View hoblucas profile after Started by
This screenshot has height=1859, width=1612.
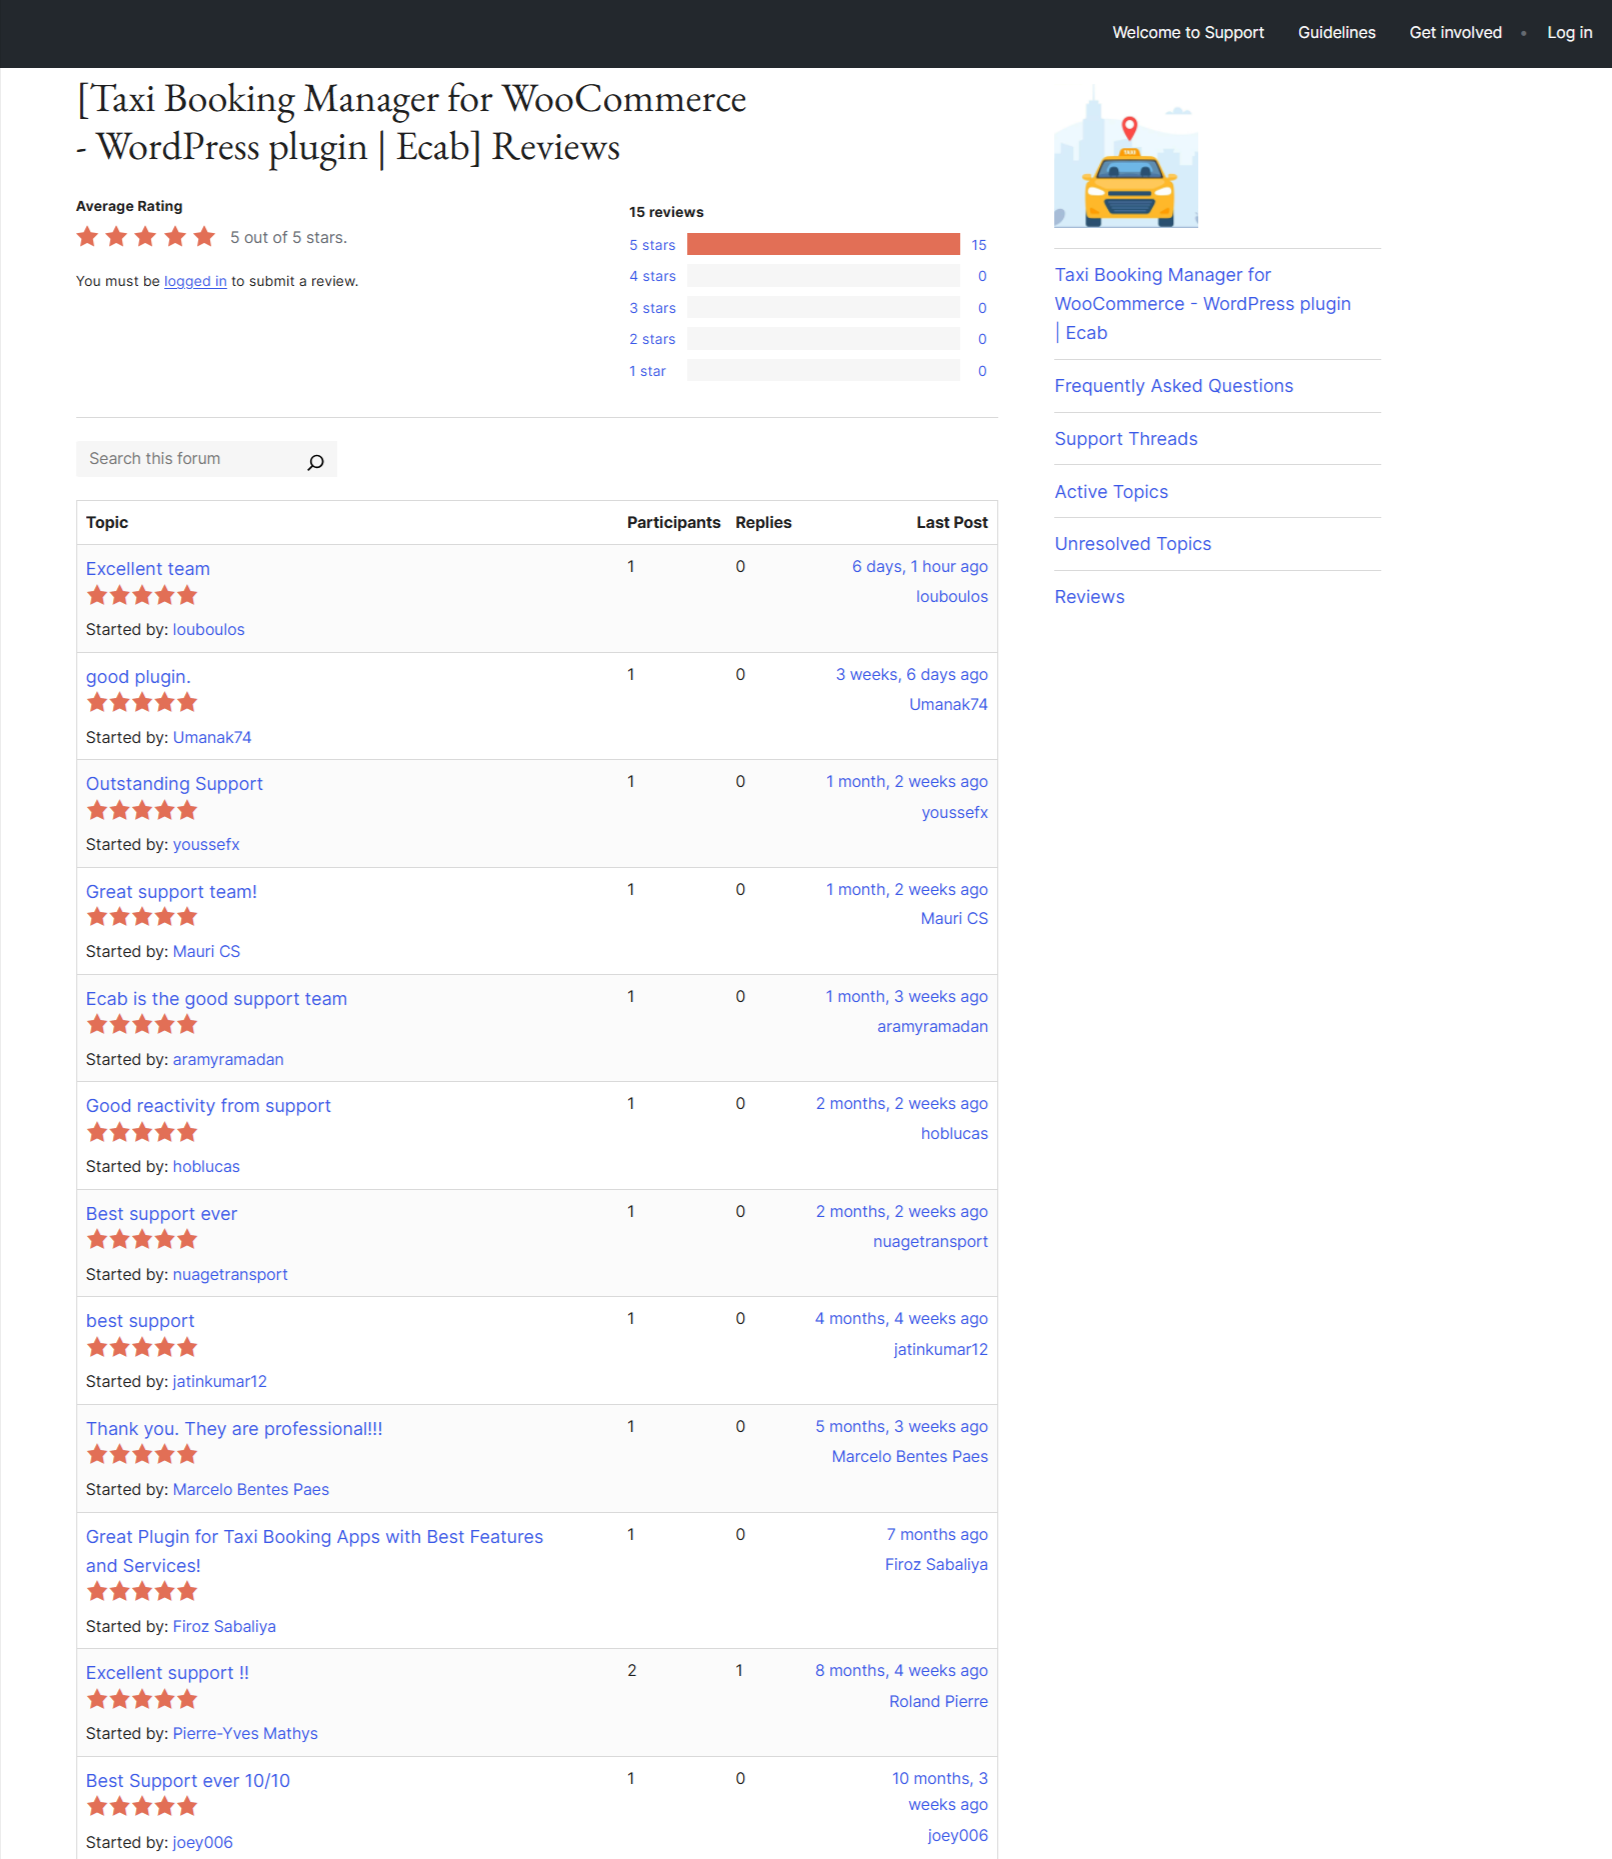tap(206, 1167)
